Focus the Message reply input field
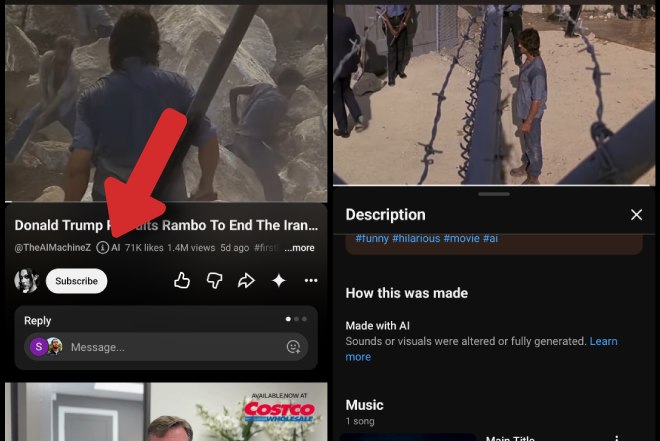The height and width of the screenshot is (441, 660). click(x=166, y=347)
